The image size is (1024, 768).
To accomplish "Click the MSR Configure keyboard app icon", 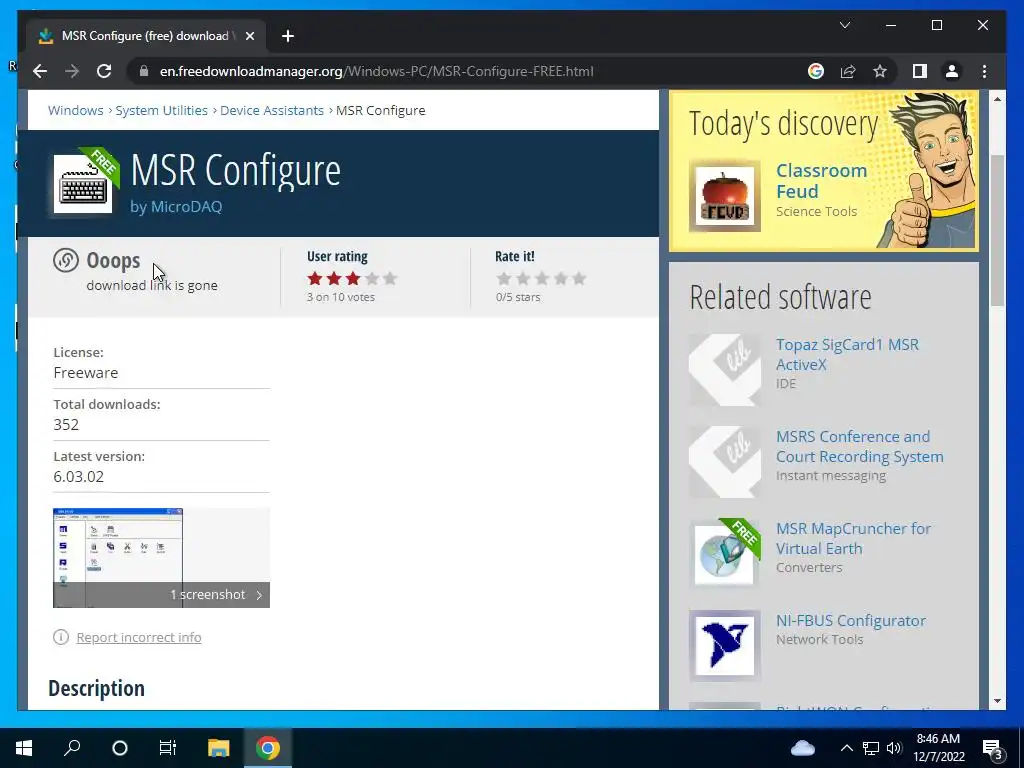I will [83, 184].
